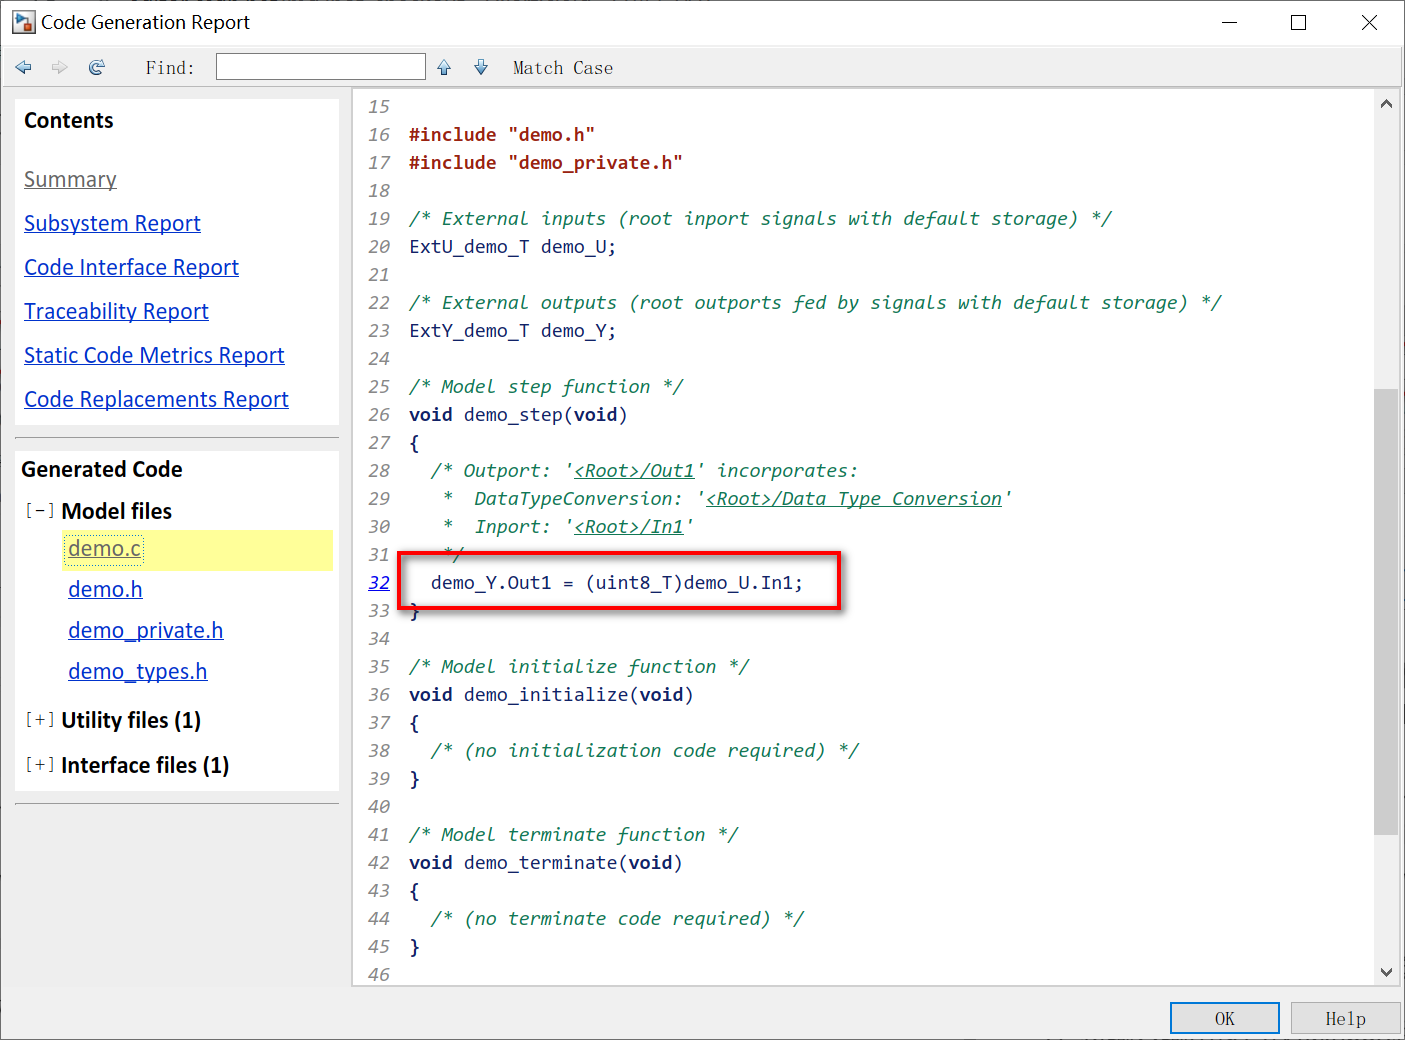Image resolution: width=1405 pixels, height=1040 pixels.
Task: Expand the Interface files (1) section
Action: [x=40, y=765]
